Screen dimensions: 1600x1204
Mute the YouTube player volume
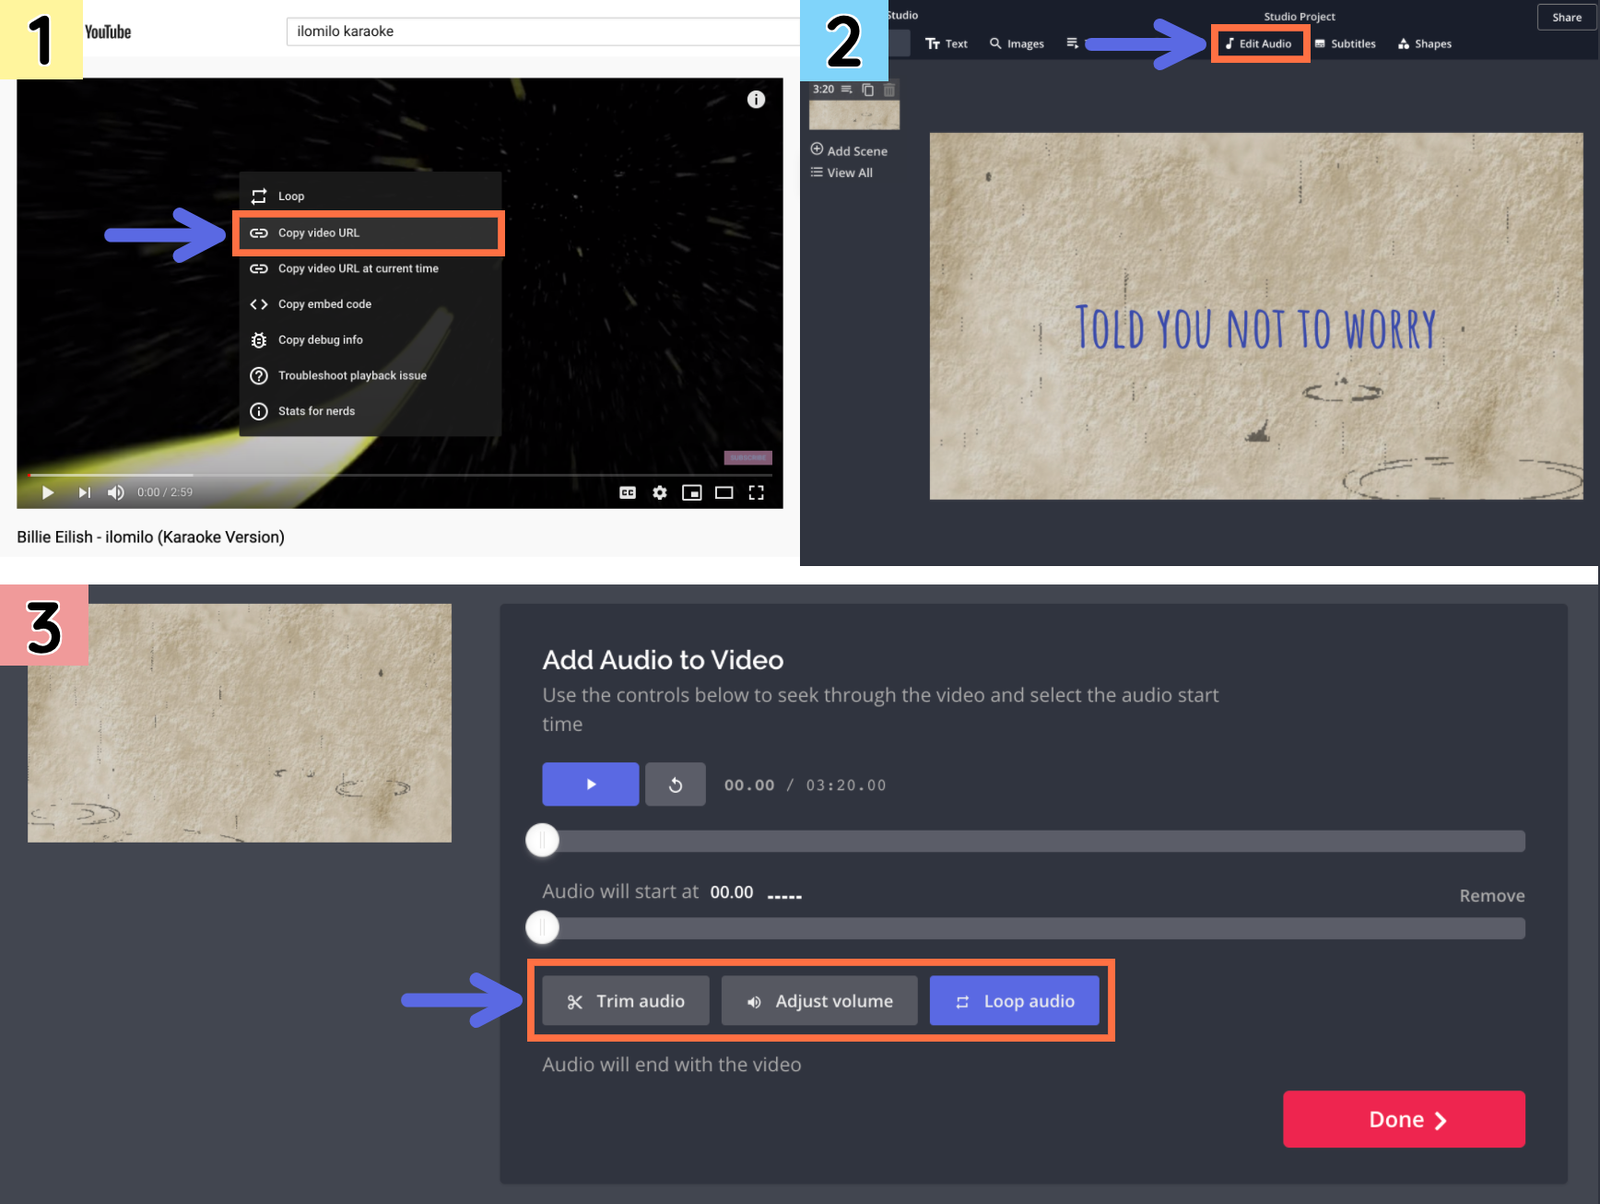[116, 492]
